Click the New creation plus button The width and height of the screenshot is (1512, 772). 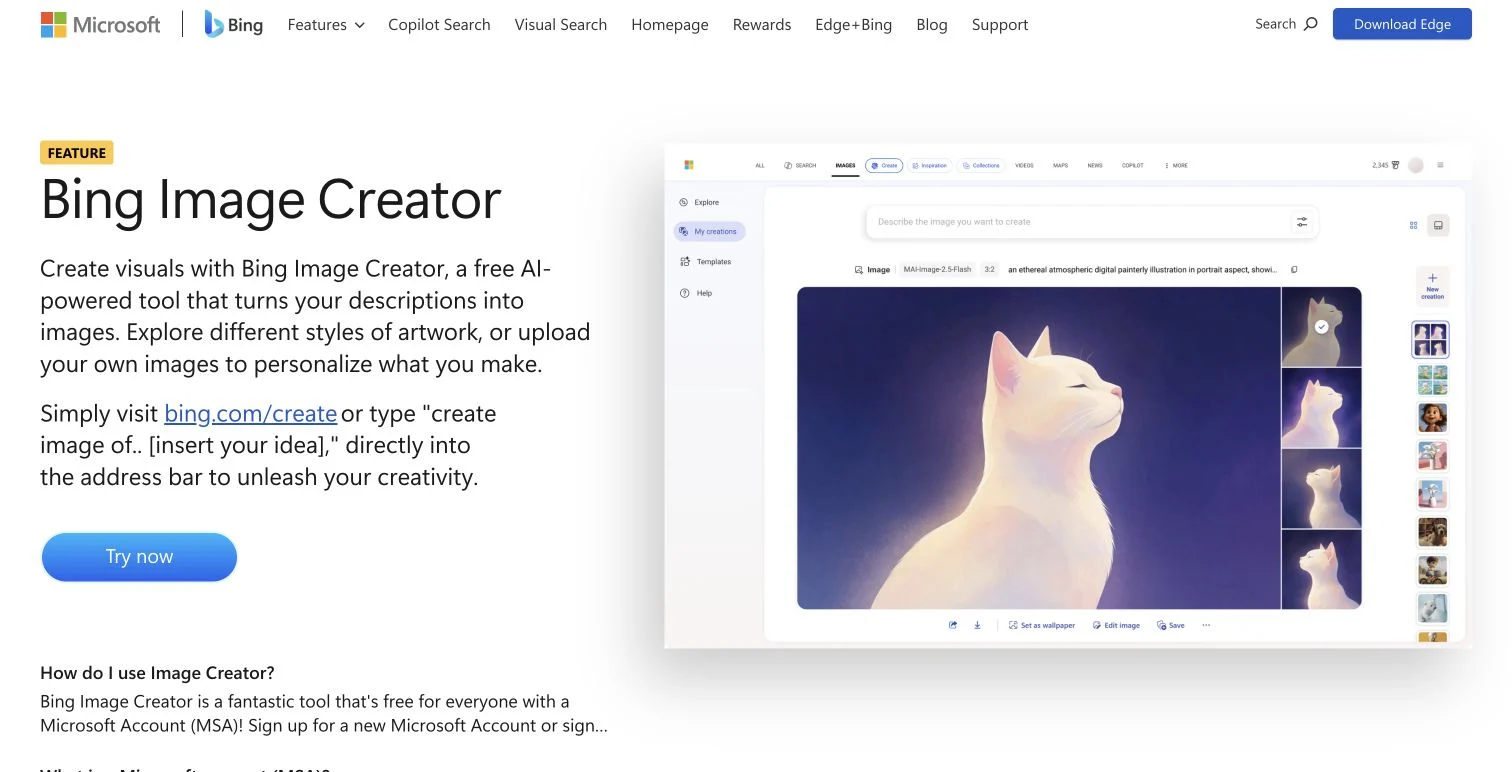click(x=1432, y=285)
